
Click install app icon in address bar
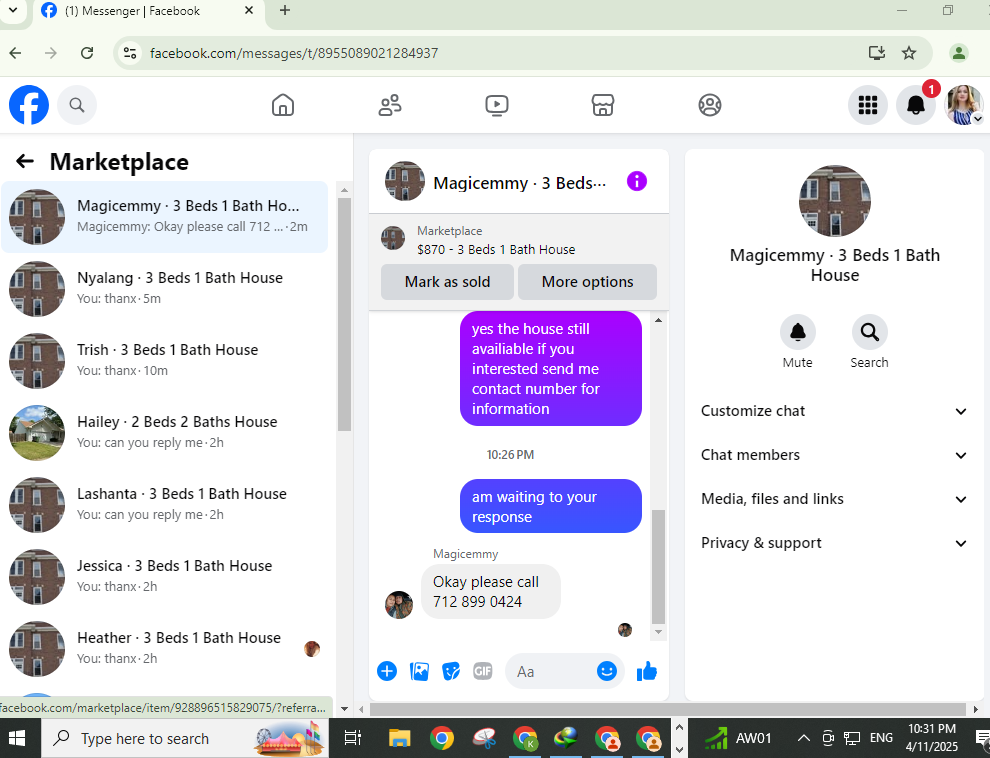[x=876, y=53]
